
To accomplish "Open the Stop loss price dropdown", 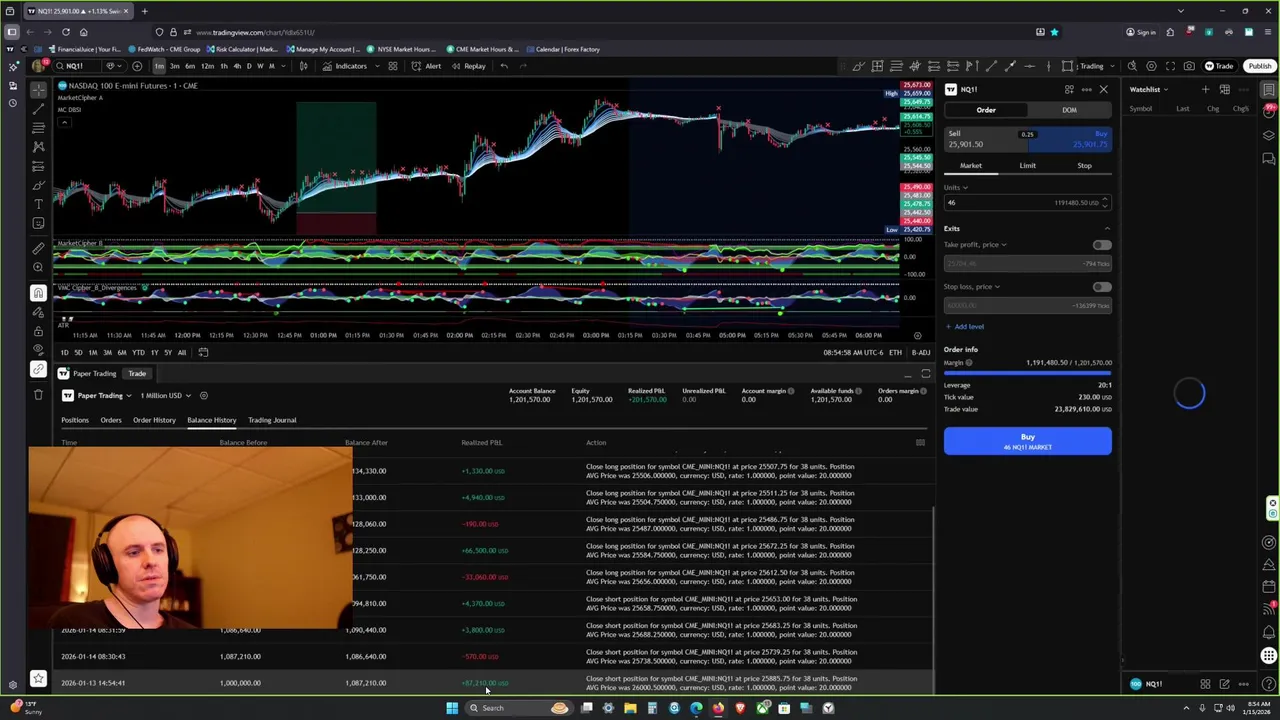I will click(972, 287).
